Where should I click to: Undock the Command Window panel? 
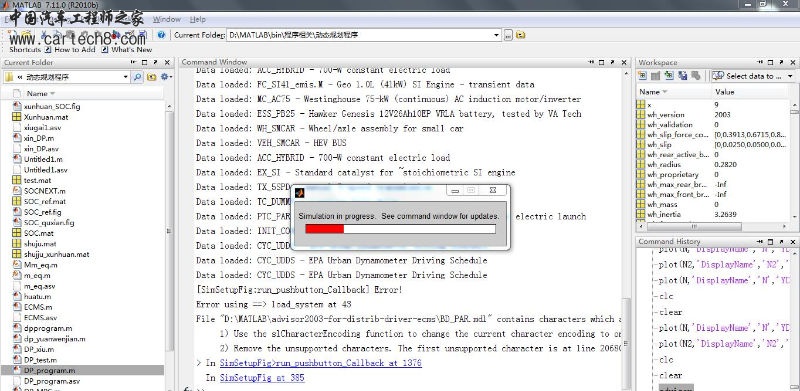[x=613, y=62]
